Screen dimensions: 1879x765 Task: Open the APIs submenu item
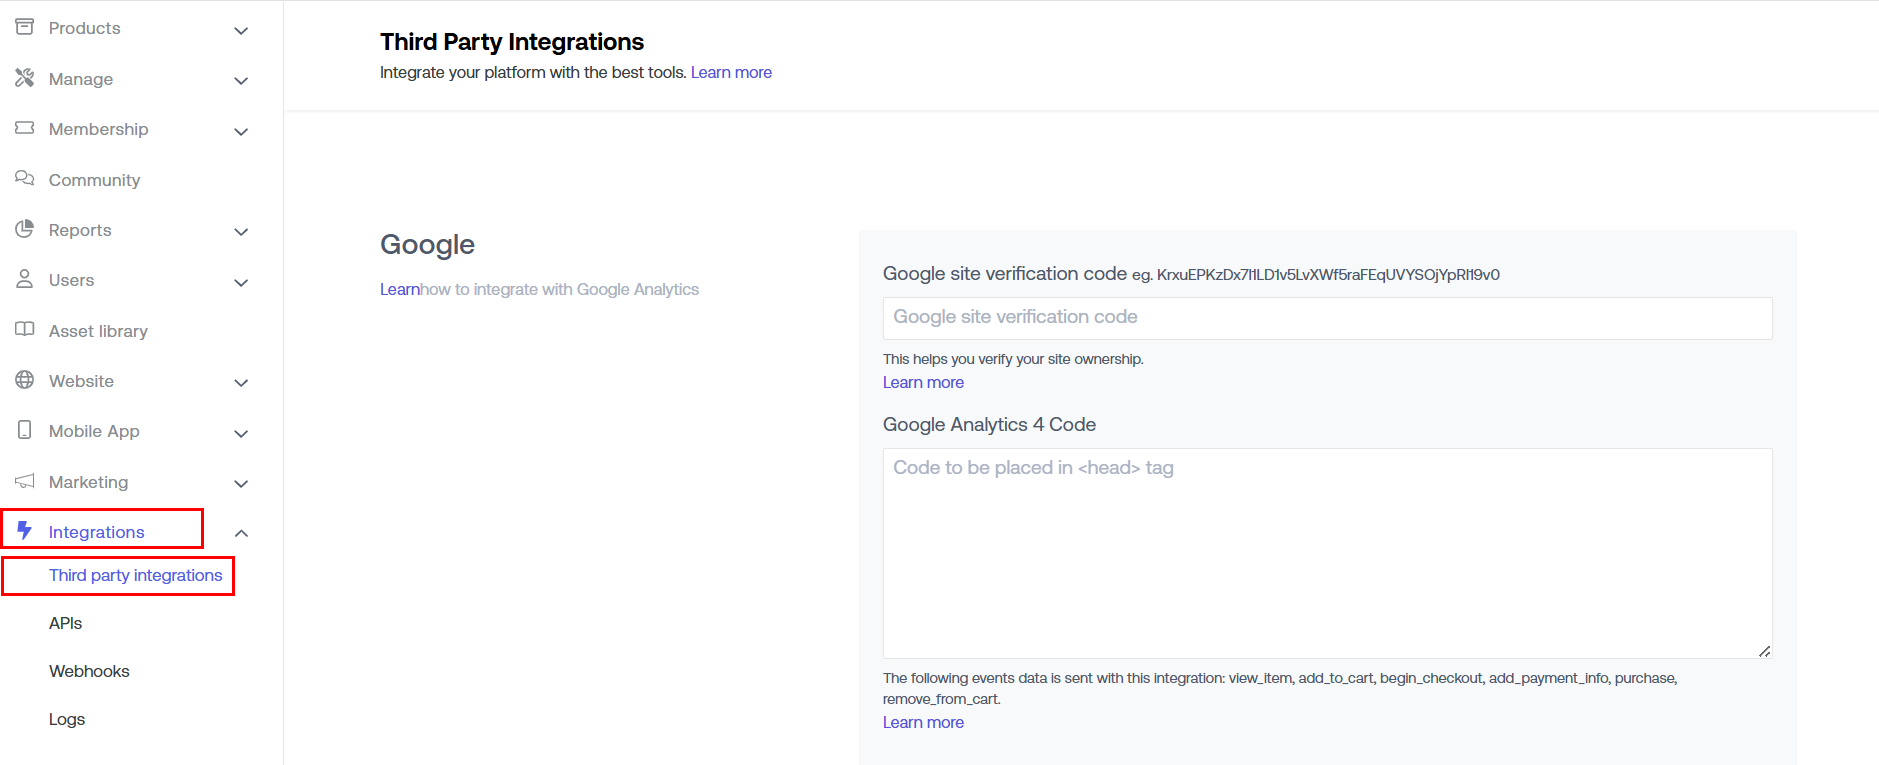tap(66, 623)
